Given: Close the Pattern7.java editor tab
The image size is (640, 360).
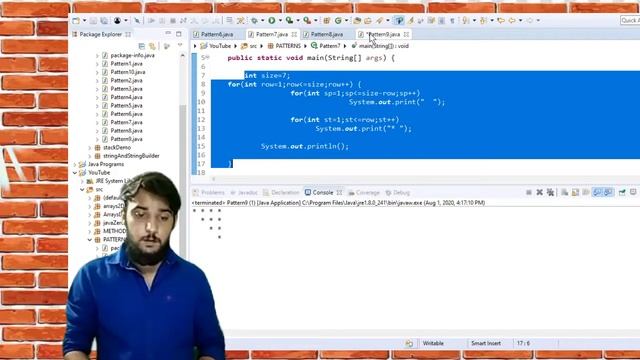Looking at the screenshot, I should [294, 34].
